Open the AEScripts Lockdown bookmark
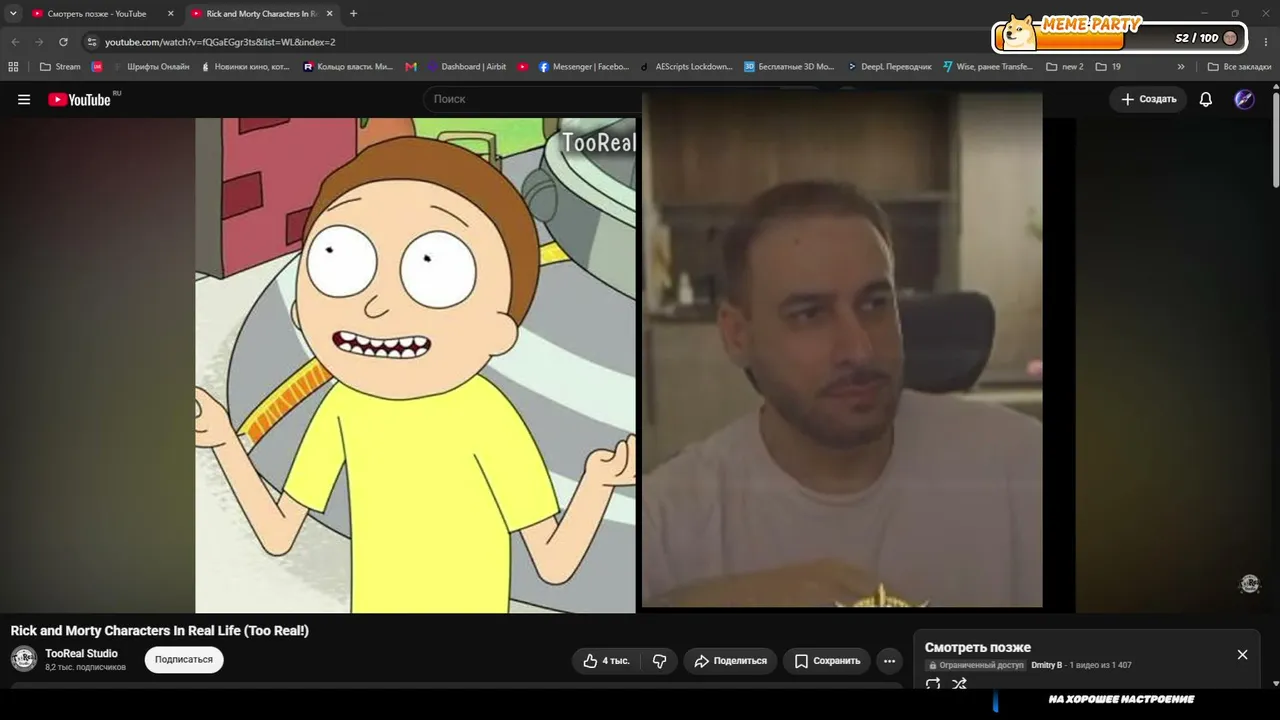This screenshot has width=1280, height=720. click(x=687, y=67)
